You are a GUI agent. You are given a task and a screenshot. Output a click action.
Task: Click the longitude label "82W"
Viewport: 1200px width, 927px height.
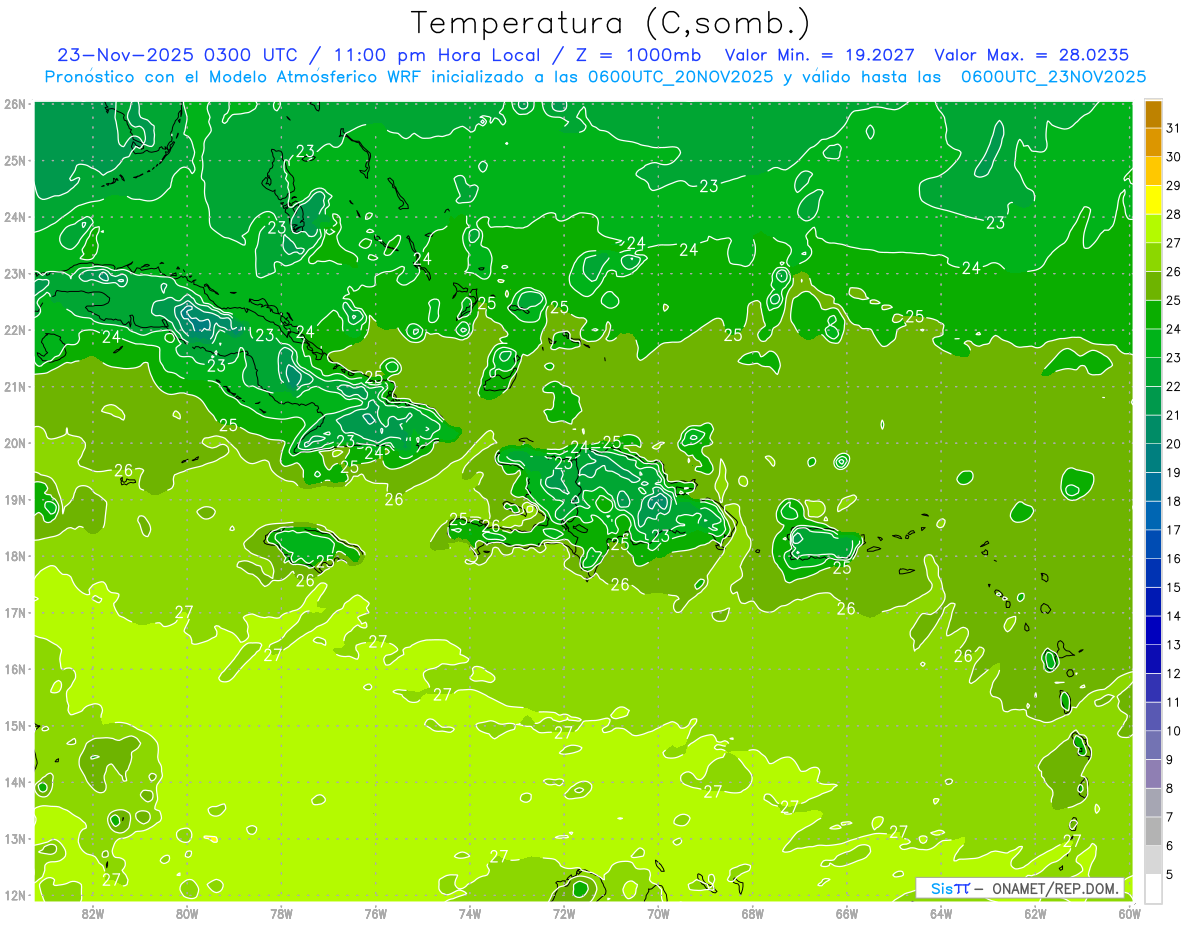[x=93, y=913]
